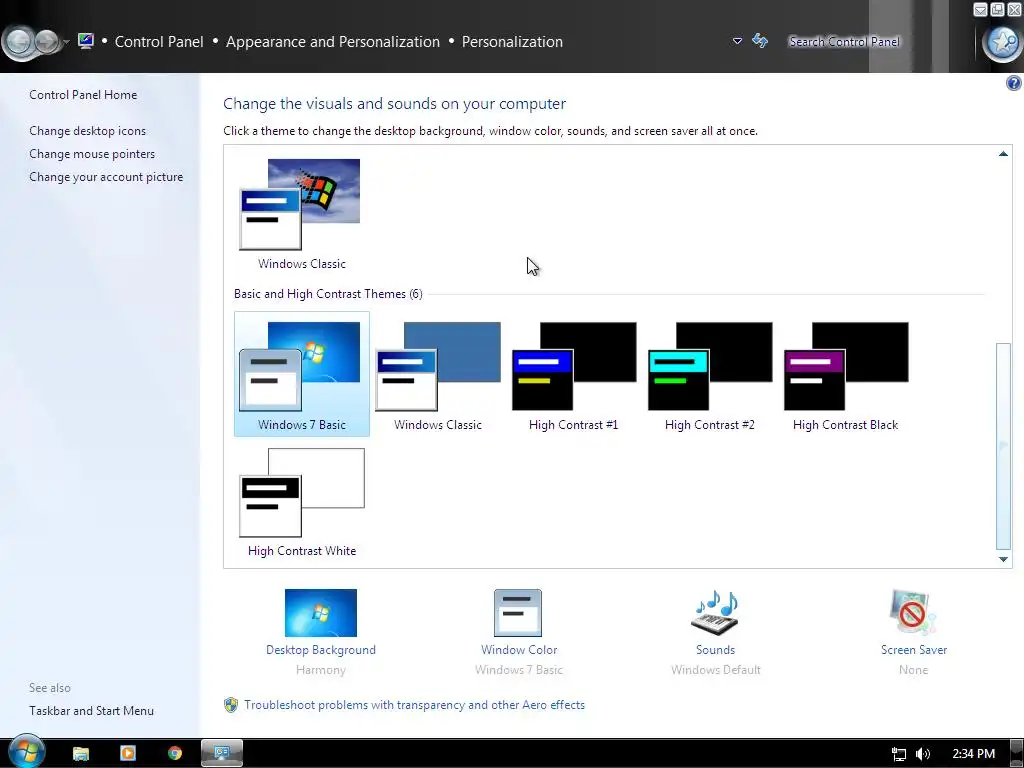The width and height of the screenshot is (1024, 768).
Task: Open Control Panel breadcrumb
Action: point(159,42)
